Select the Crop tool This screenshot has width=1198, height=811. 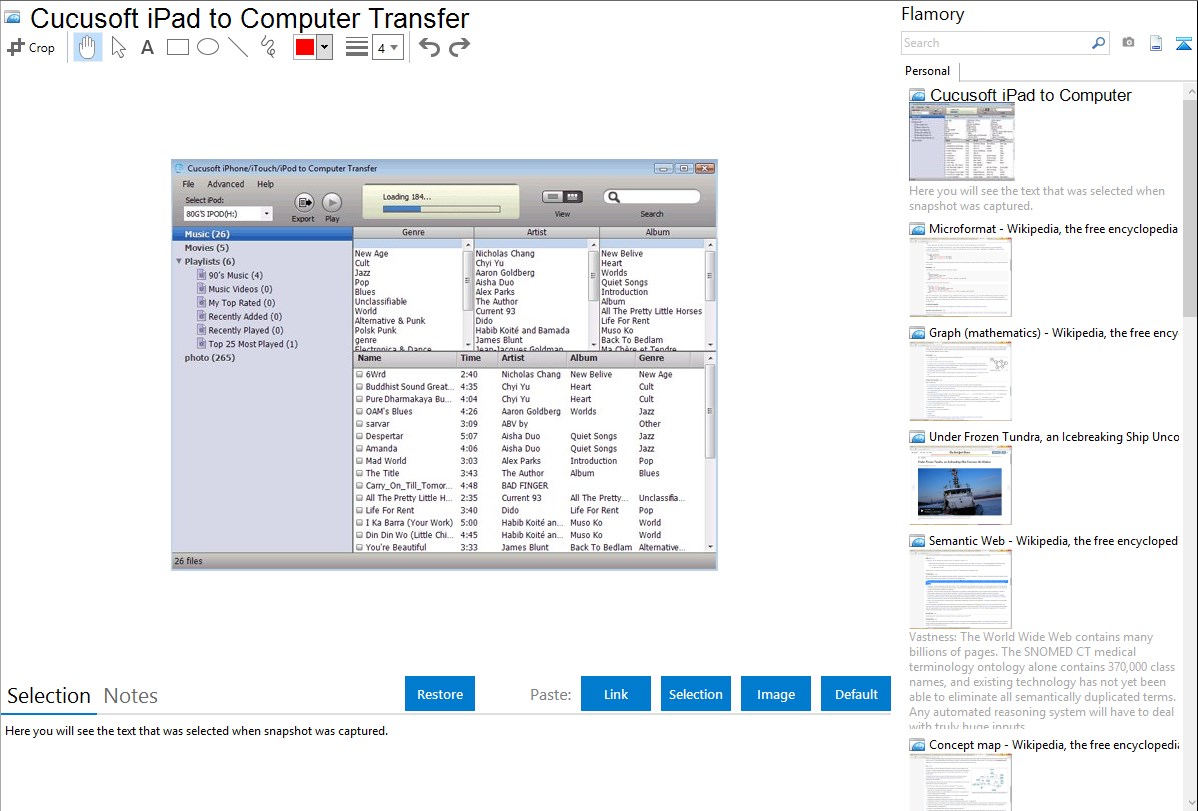tap(31, 47)
